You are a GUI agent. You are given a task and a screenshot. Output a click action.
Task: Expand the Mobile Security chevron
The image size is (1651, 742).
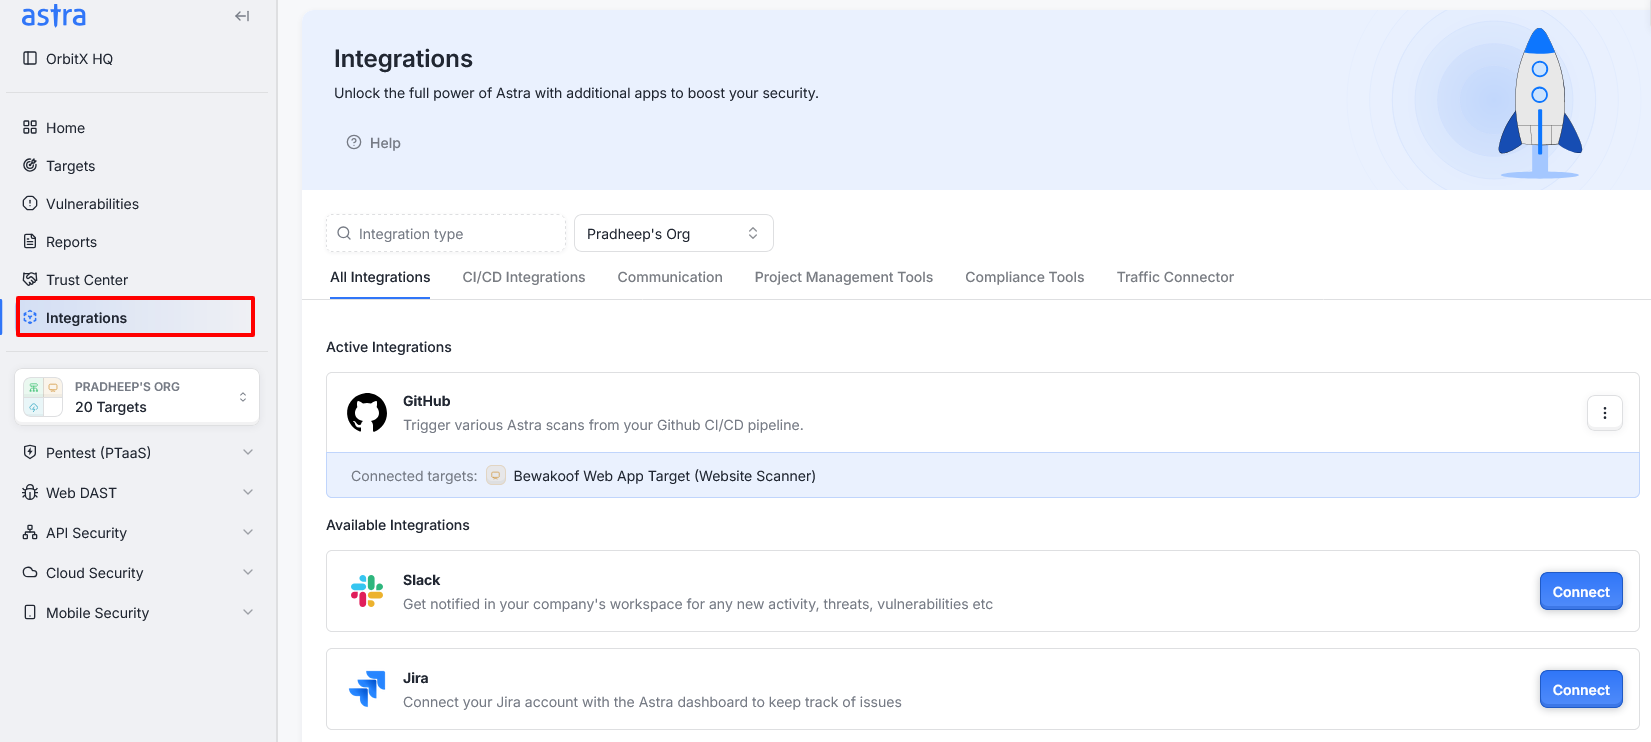click(248, 612)
